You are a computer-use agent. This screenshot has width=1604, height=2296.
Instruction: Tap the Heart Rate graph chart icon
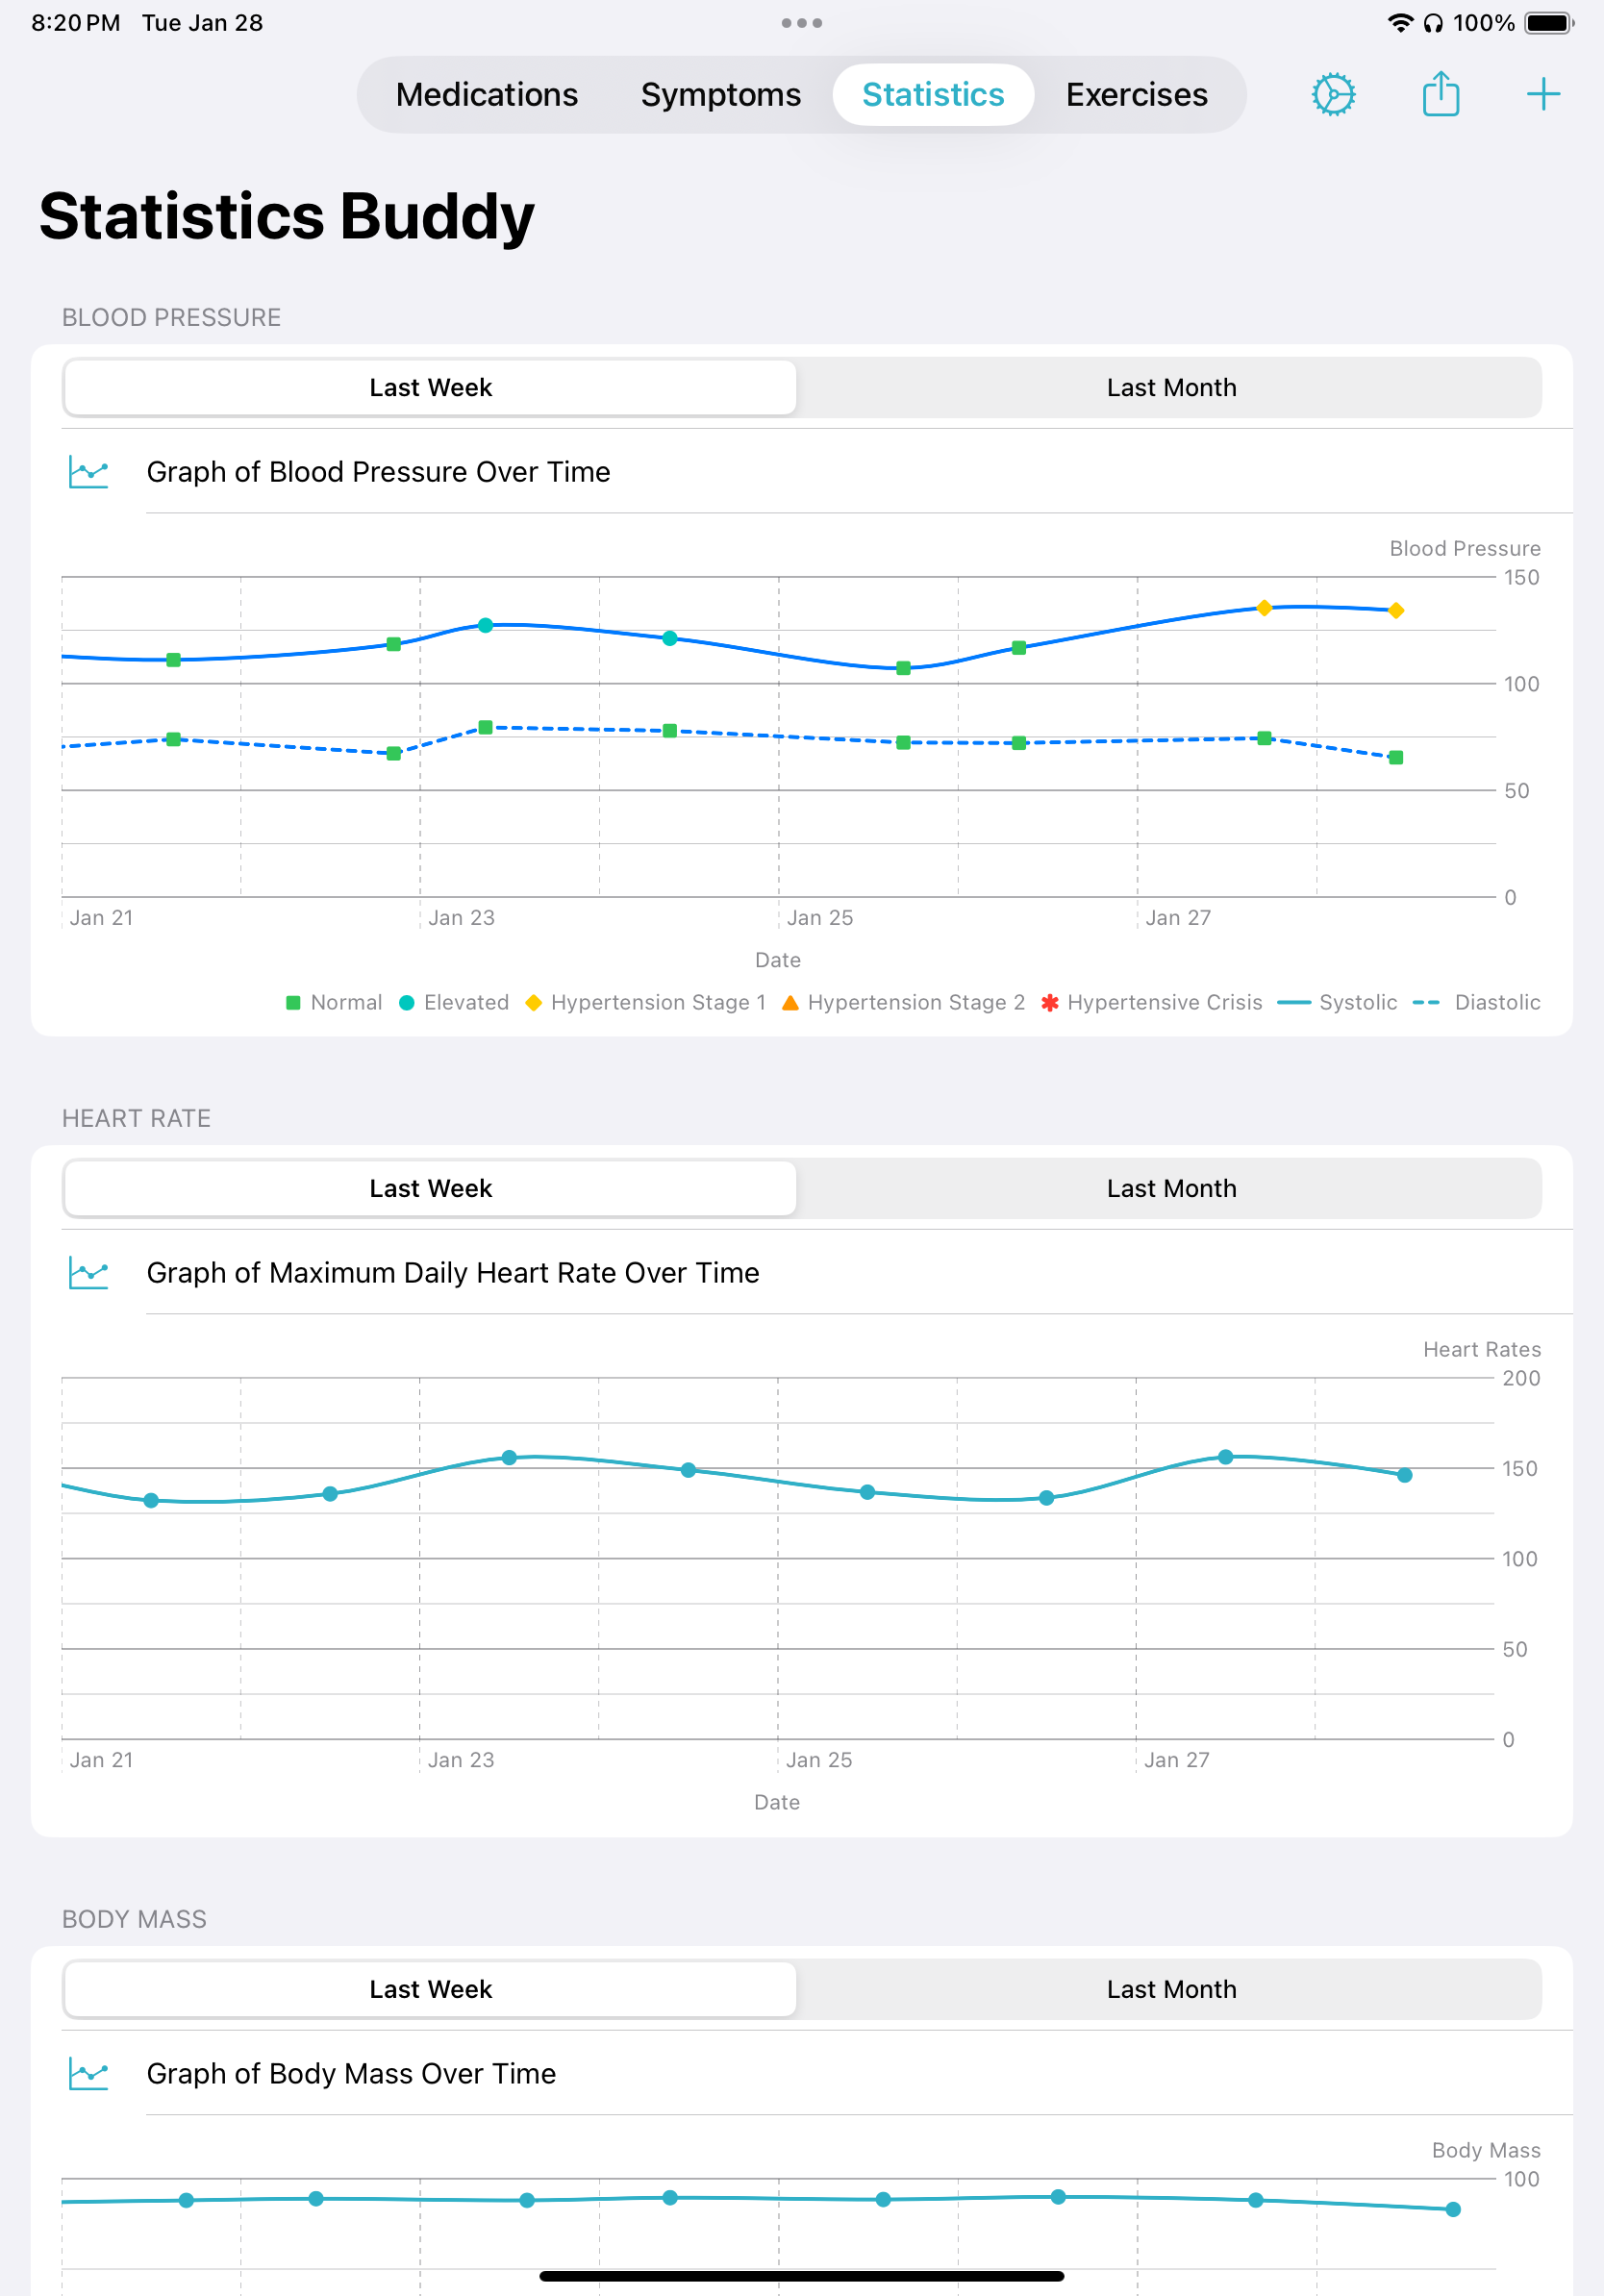pyautogui.click(x=88, y=1272)
